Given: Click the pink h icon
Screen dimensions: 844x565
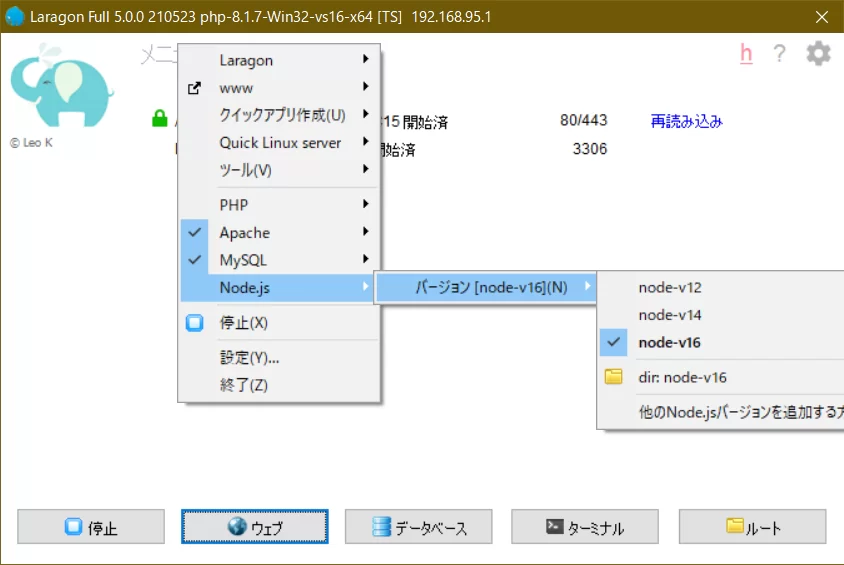Looking at the screenshot, I should pos(746,53).
